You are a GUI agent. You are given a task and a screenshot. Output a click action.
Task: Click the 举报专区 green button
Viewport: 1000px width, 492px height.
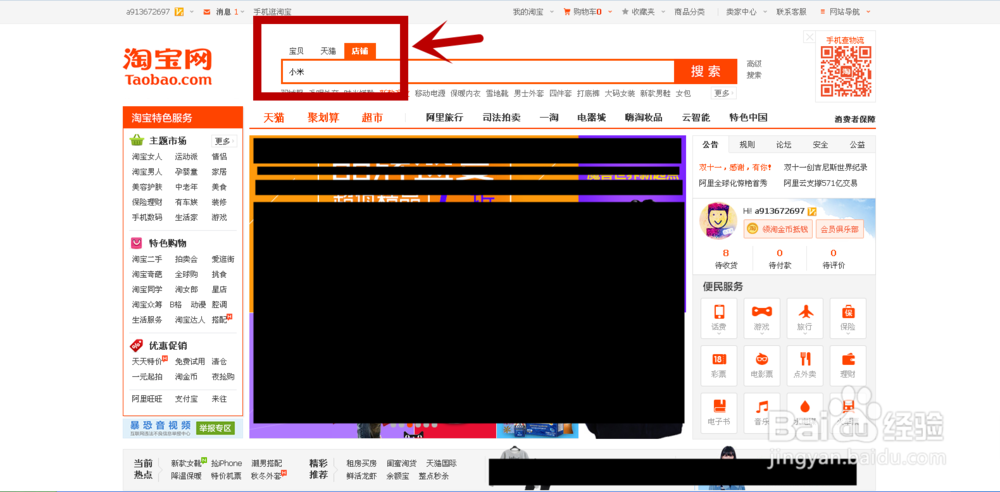point(215,428)
